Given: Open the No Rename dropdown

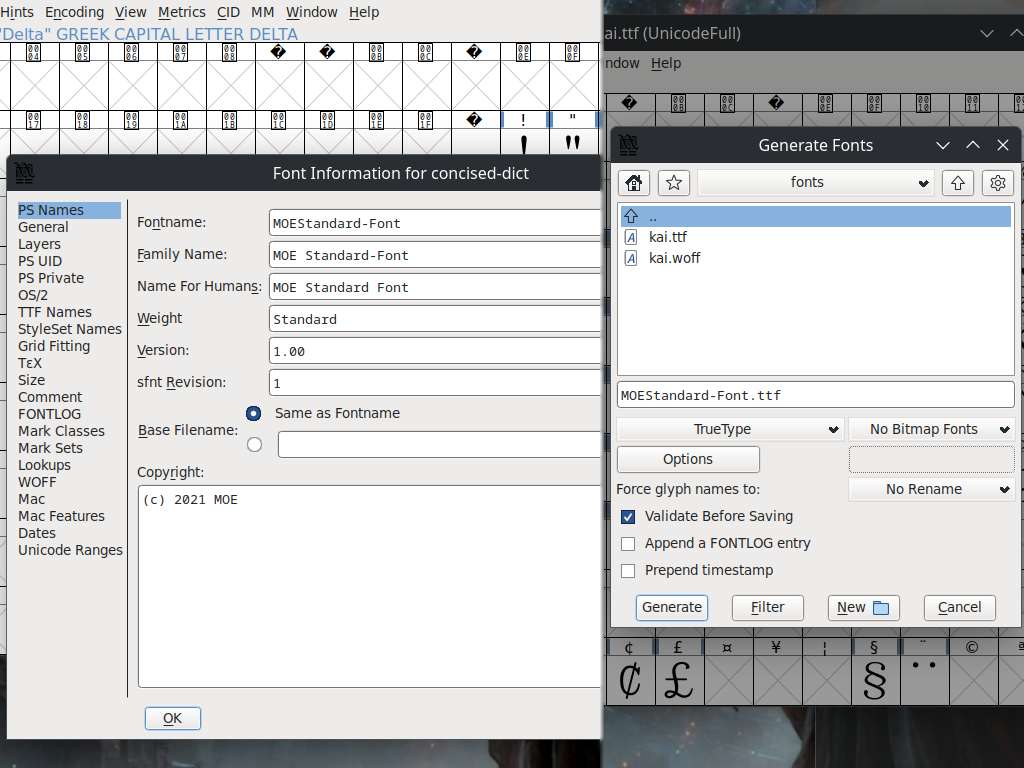Looking at the screenshot, I should (931, 489).
